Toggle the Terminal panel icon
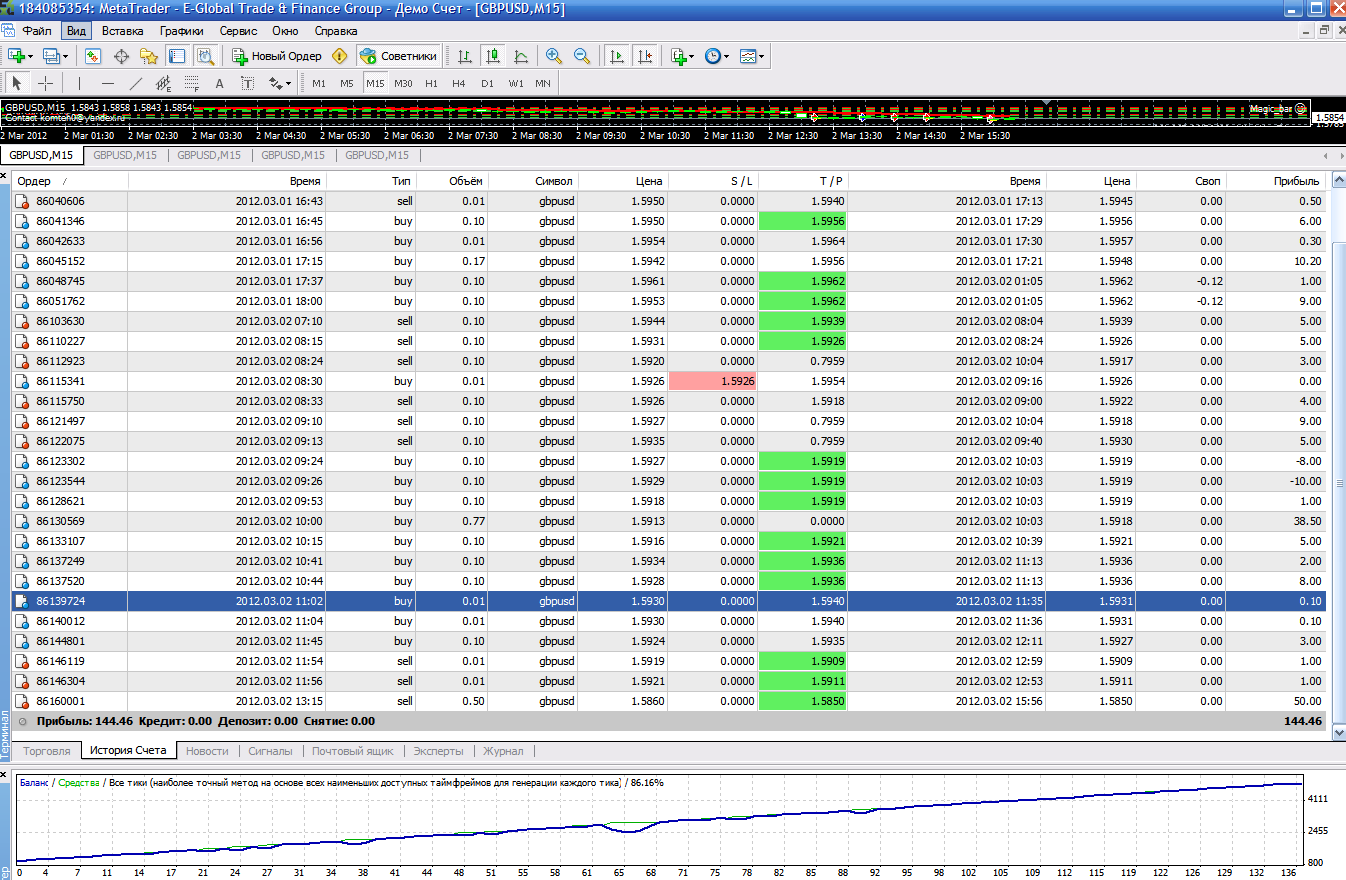1346x880 pixels. tap(177, 56)
